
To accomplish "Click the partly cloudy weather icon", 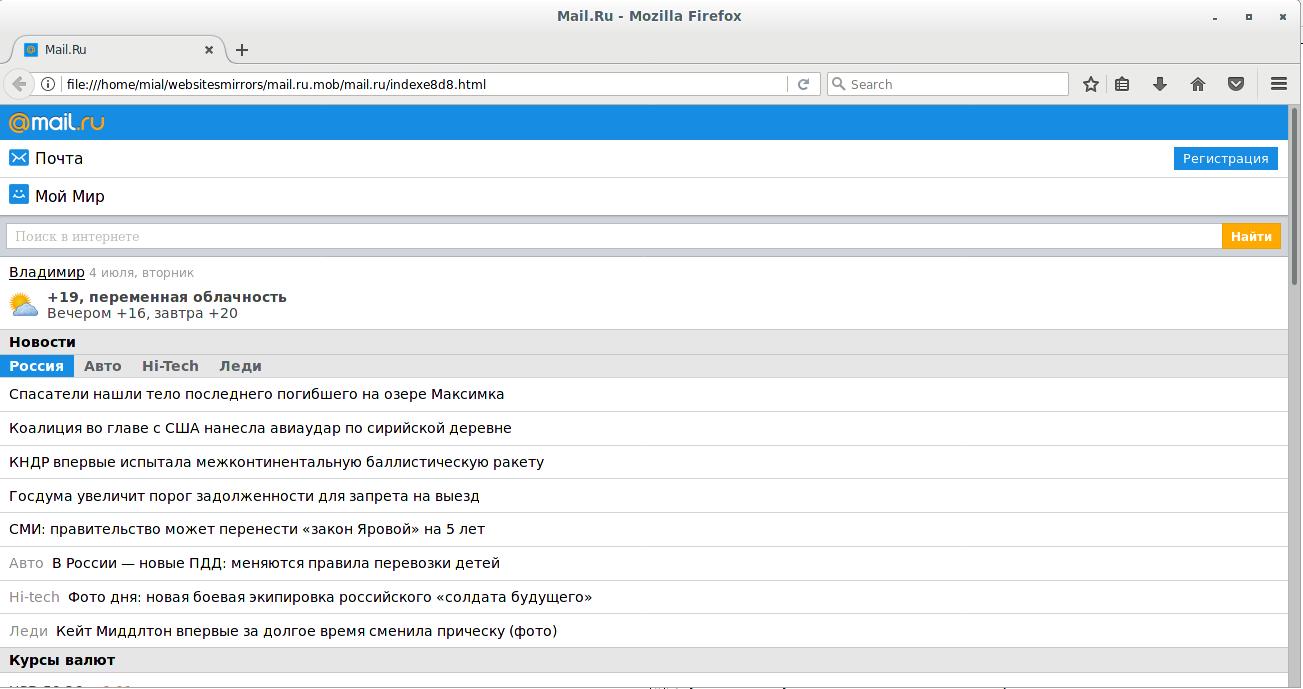I will point(24,304).
